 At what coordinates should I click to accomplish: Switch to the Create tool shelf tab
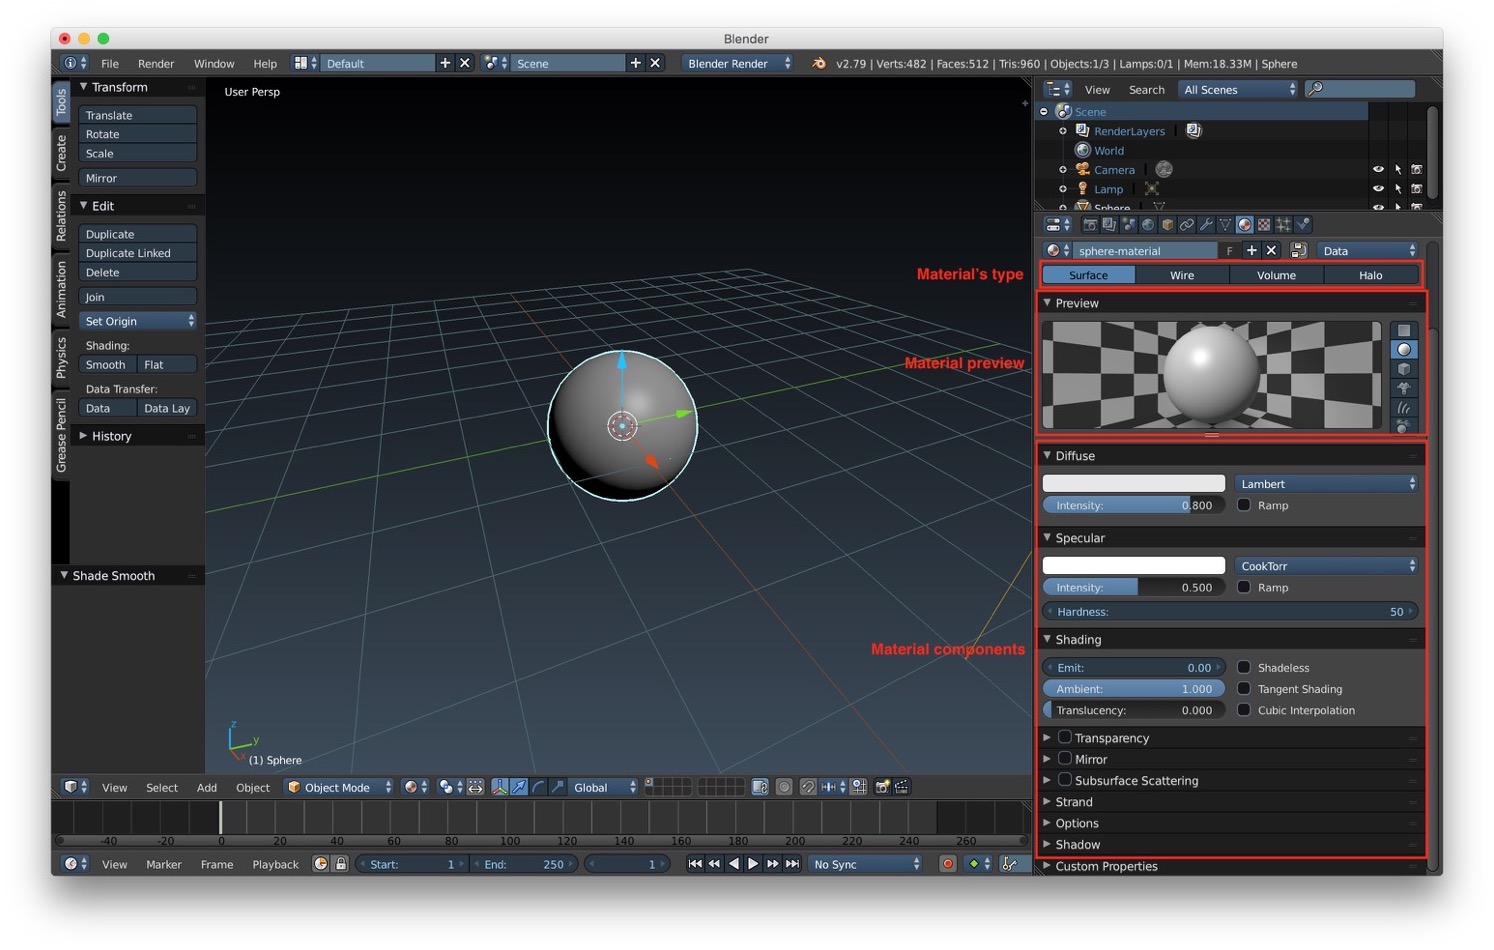[61, 153]
